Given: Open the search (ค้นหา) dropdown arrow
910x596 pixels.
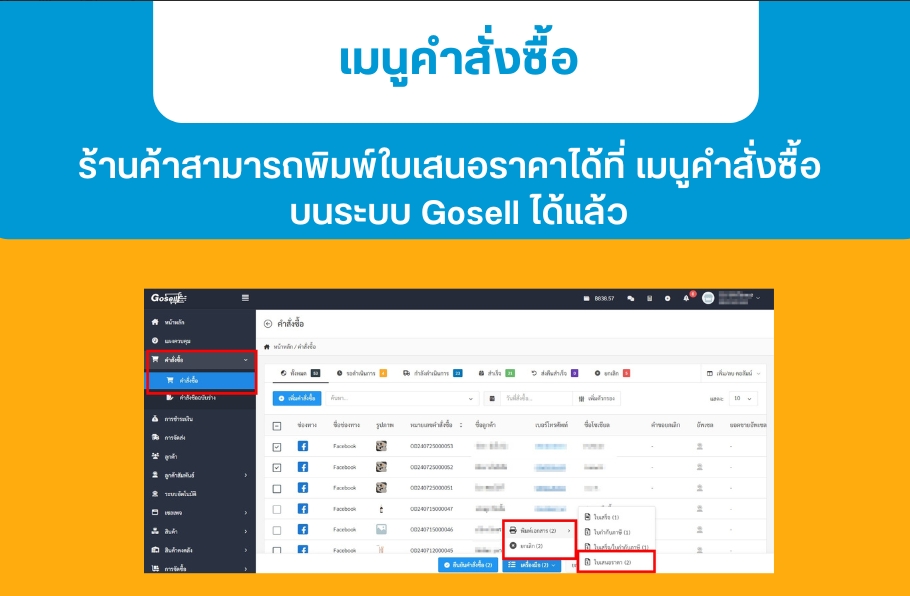Looking at the screenshot, I should click(471, 399).
